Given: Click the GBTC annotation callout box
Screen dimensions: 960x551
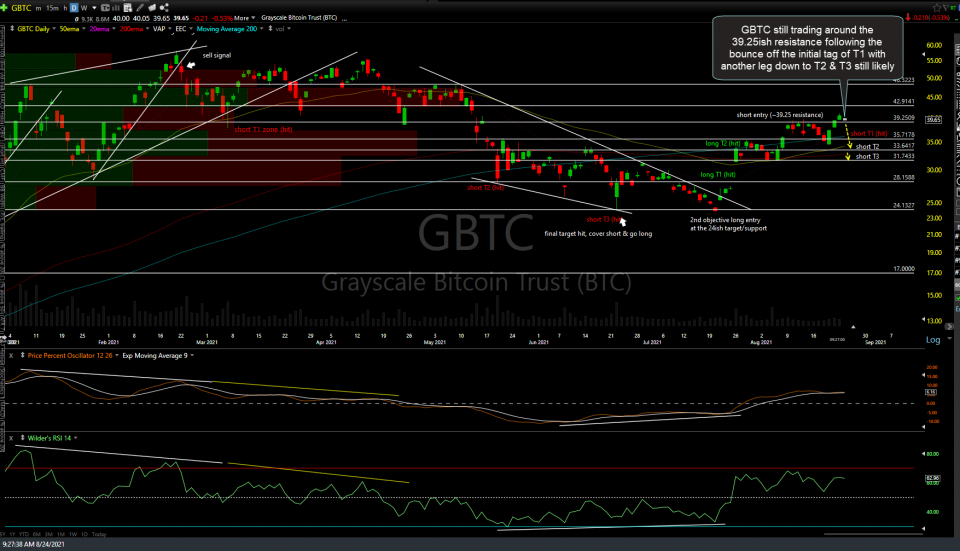Looking at the screenshot, I should (807, 48).
